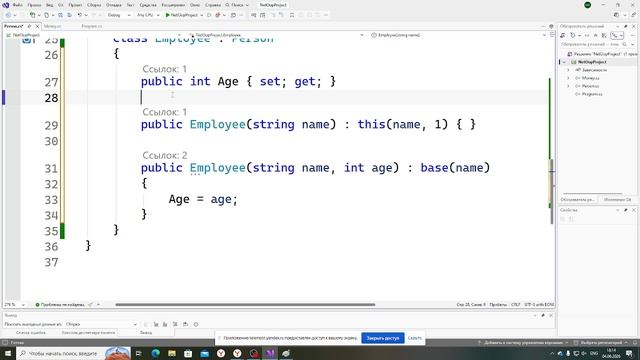
Task: Switch to Изменения Git tab
Action: (x=617, y=200)
